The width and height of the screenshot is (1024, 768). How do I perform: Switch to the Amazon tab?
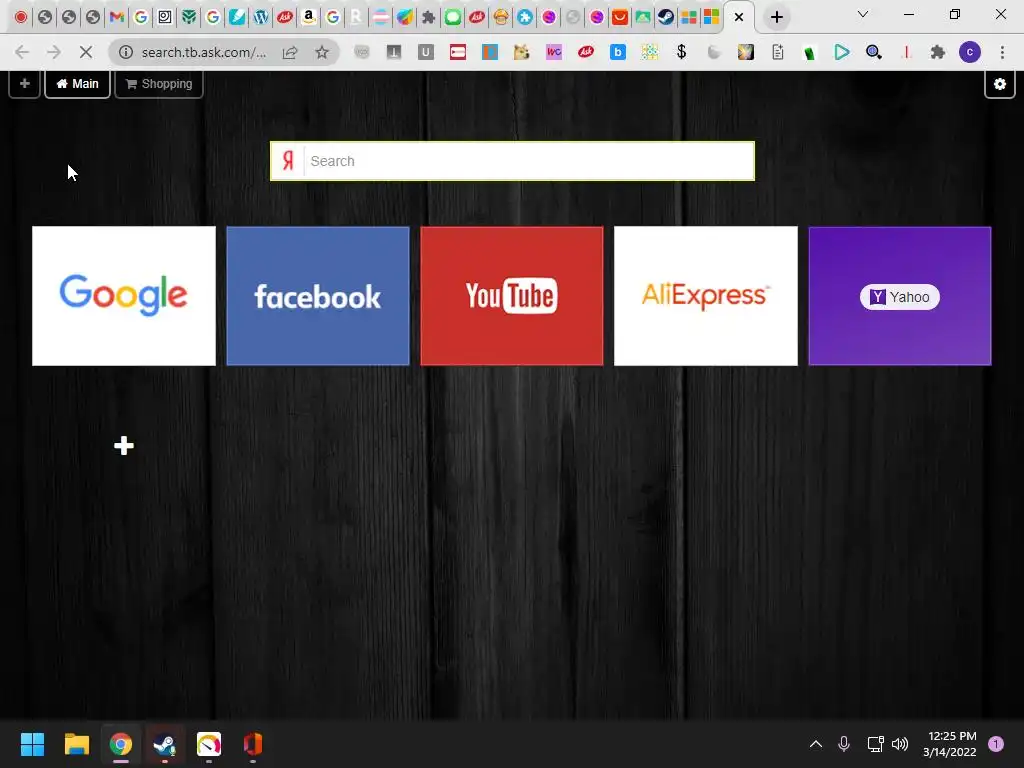[309, 17]
